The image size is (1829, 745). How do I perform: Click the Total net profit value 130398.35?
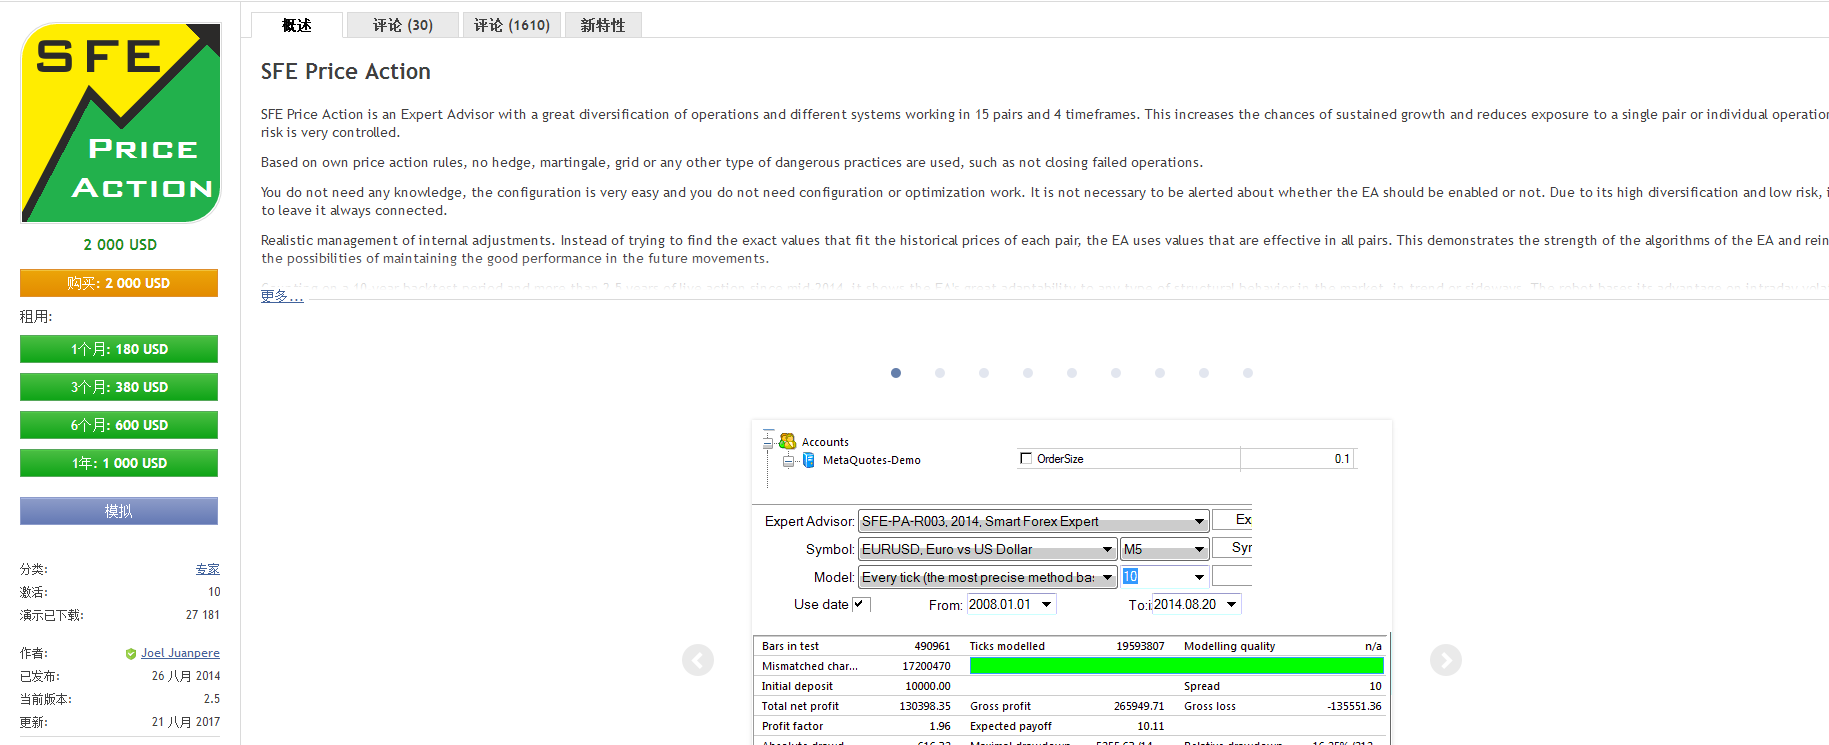925,706
